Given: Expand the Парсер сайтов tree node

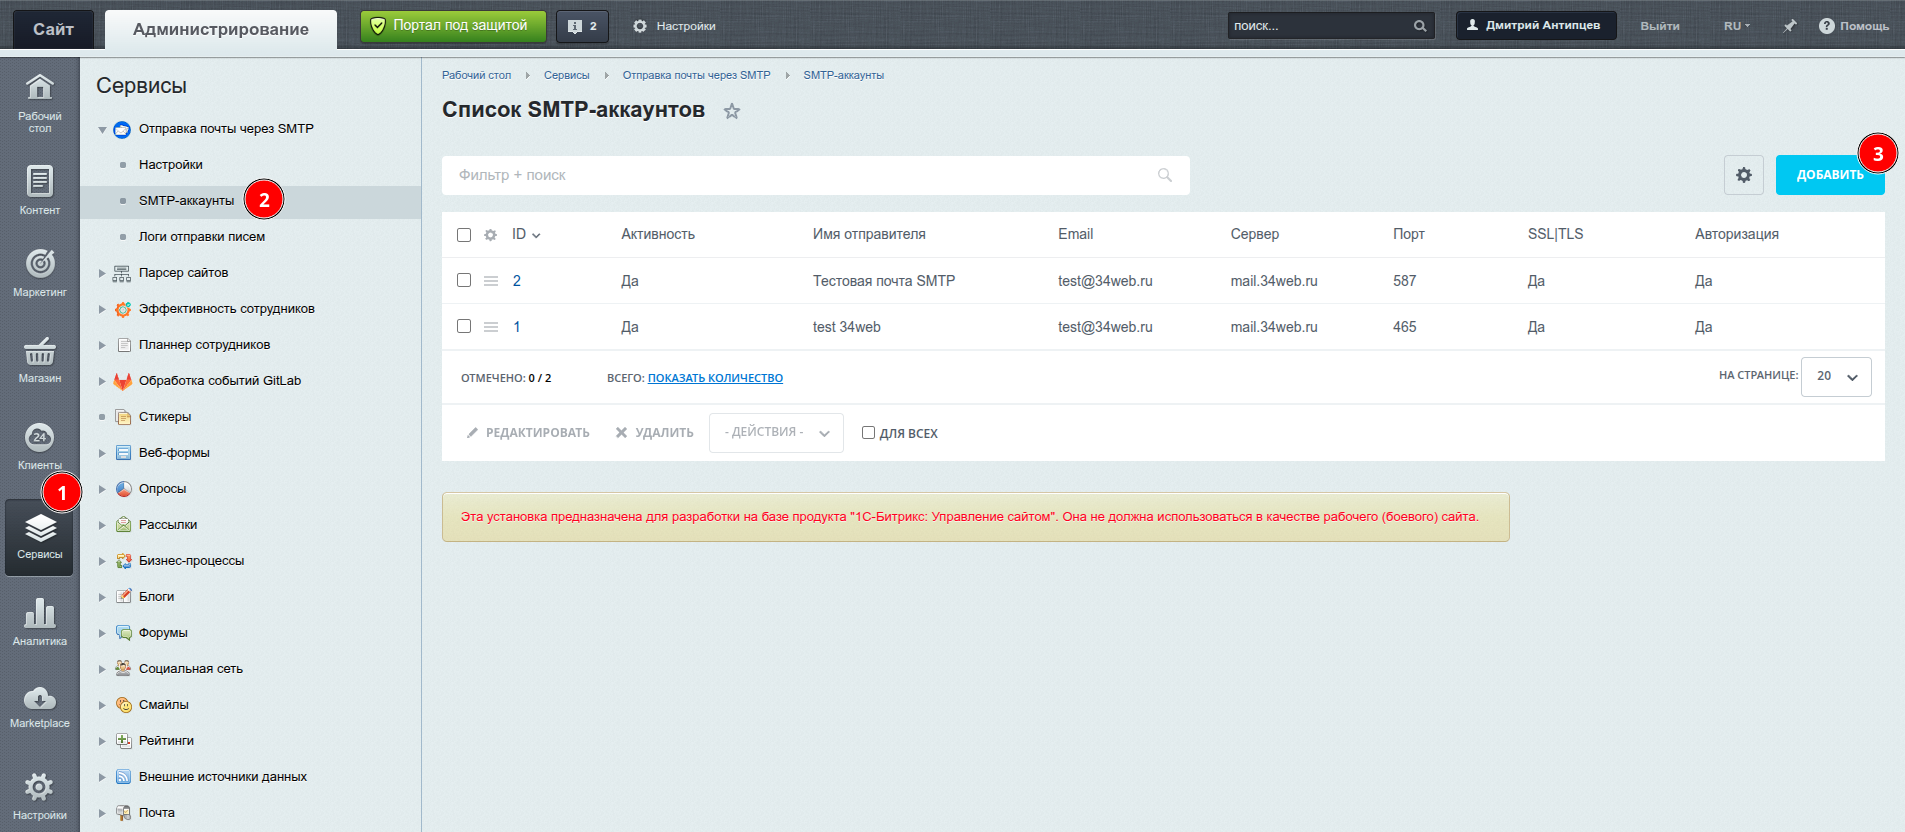Looking at the screenshot, I should tap(102, 273).
